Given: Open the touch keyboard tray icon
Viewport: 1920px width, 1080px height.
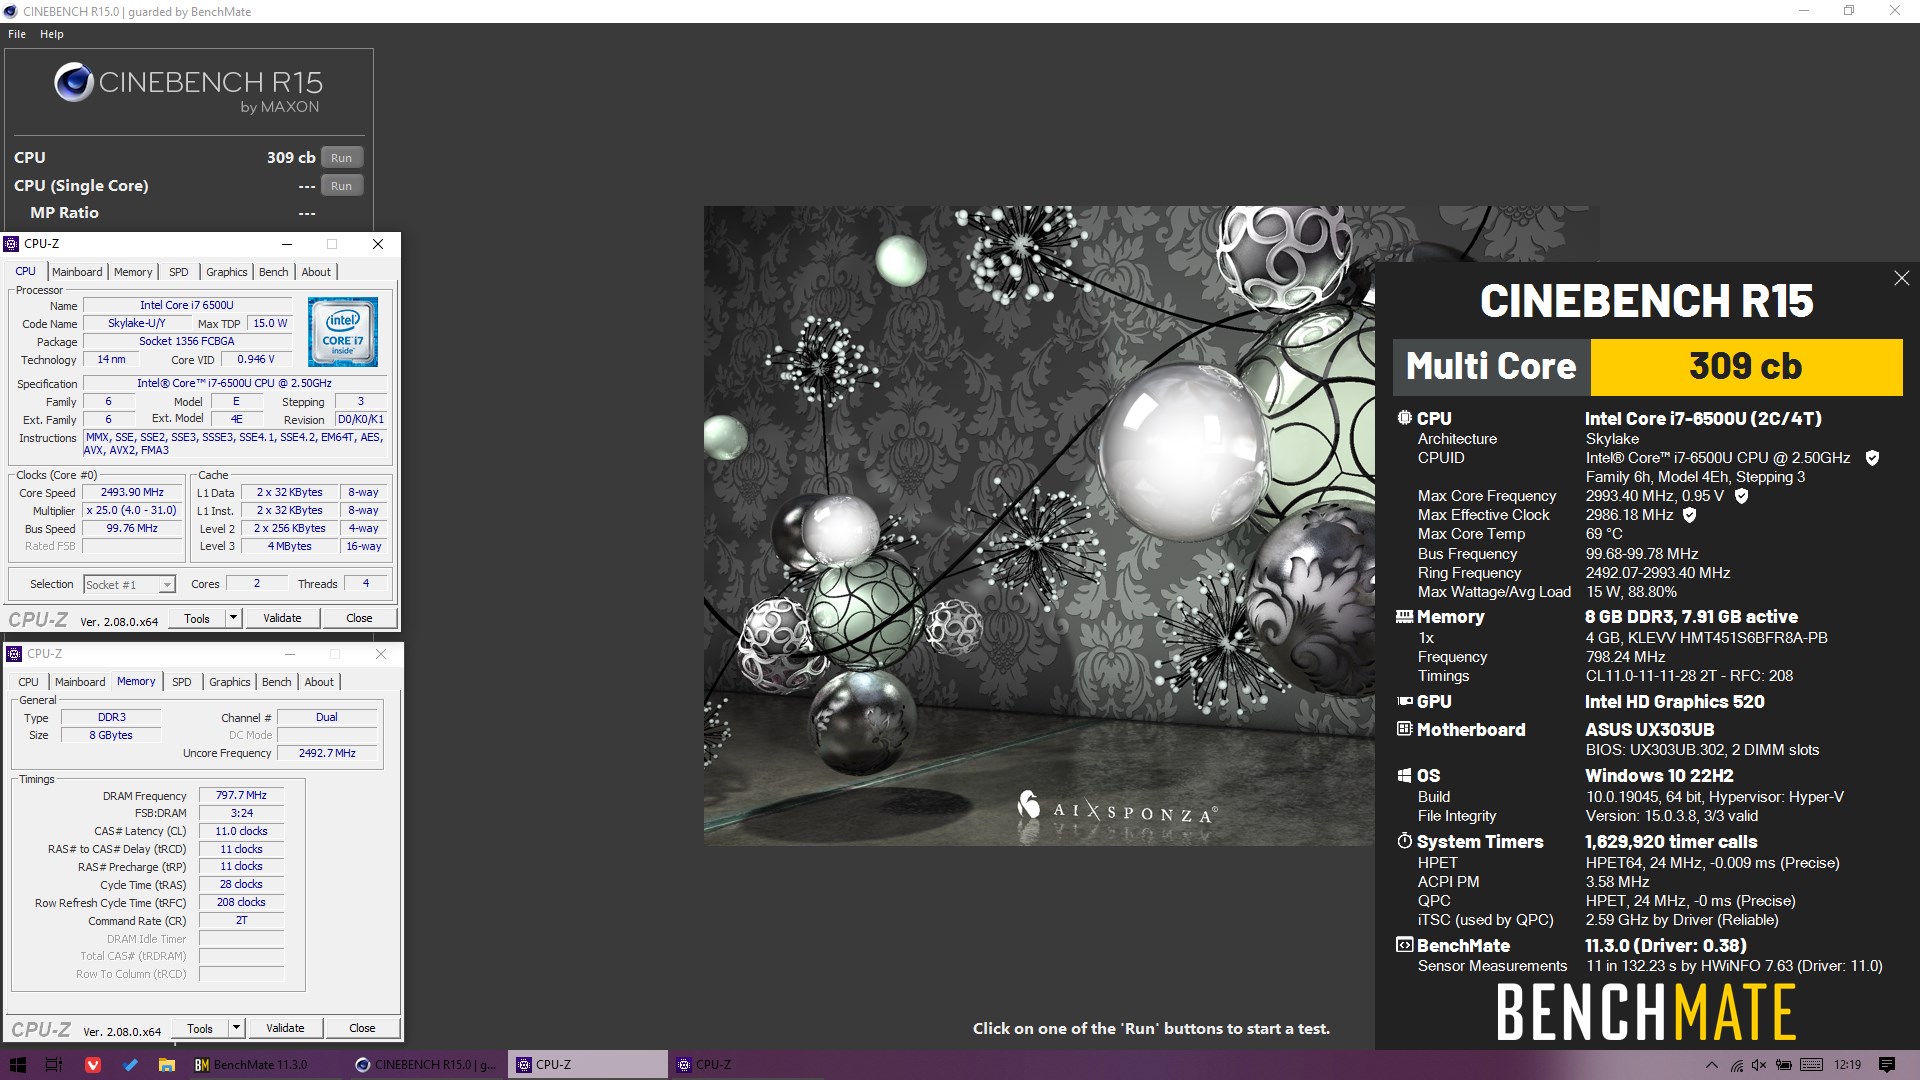Looking at the screenshot, I should click(x=1811, y=1065).
